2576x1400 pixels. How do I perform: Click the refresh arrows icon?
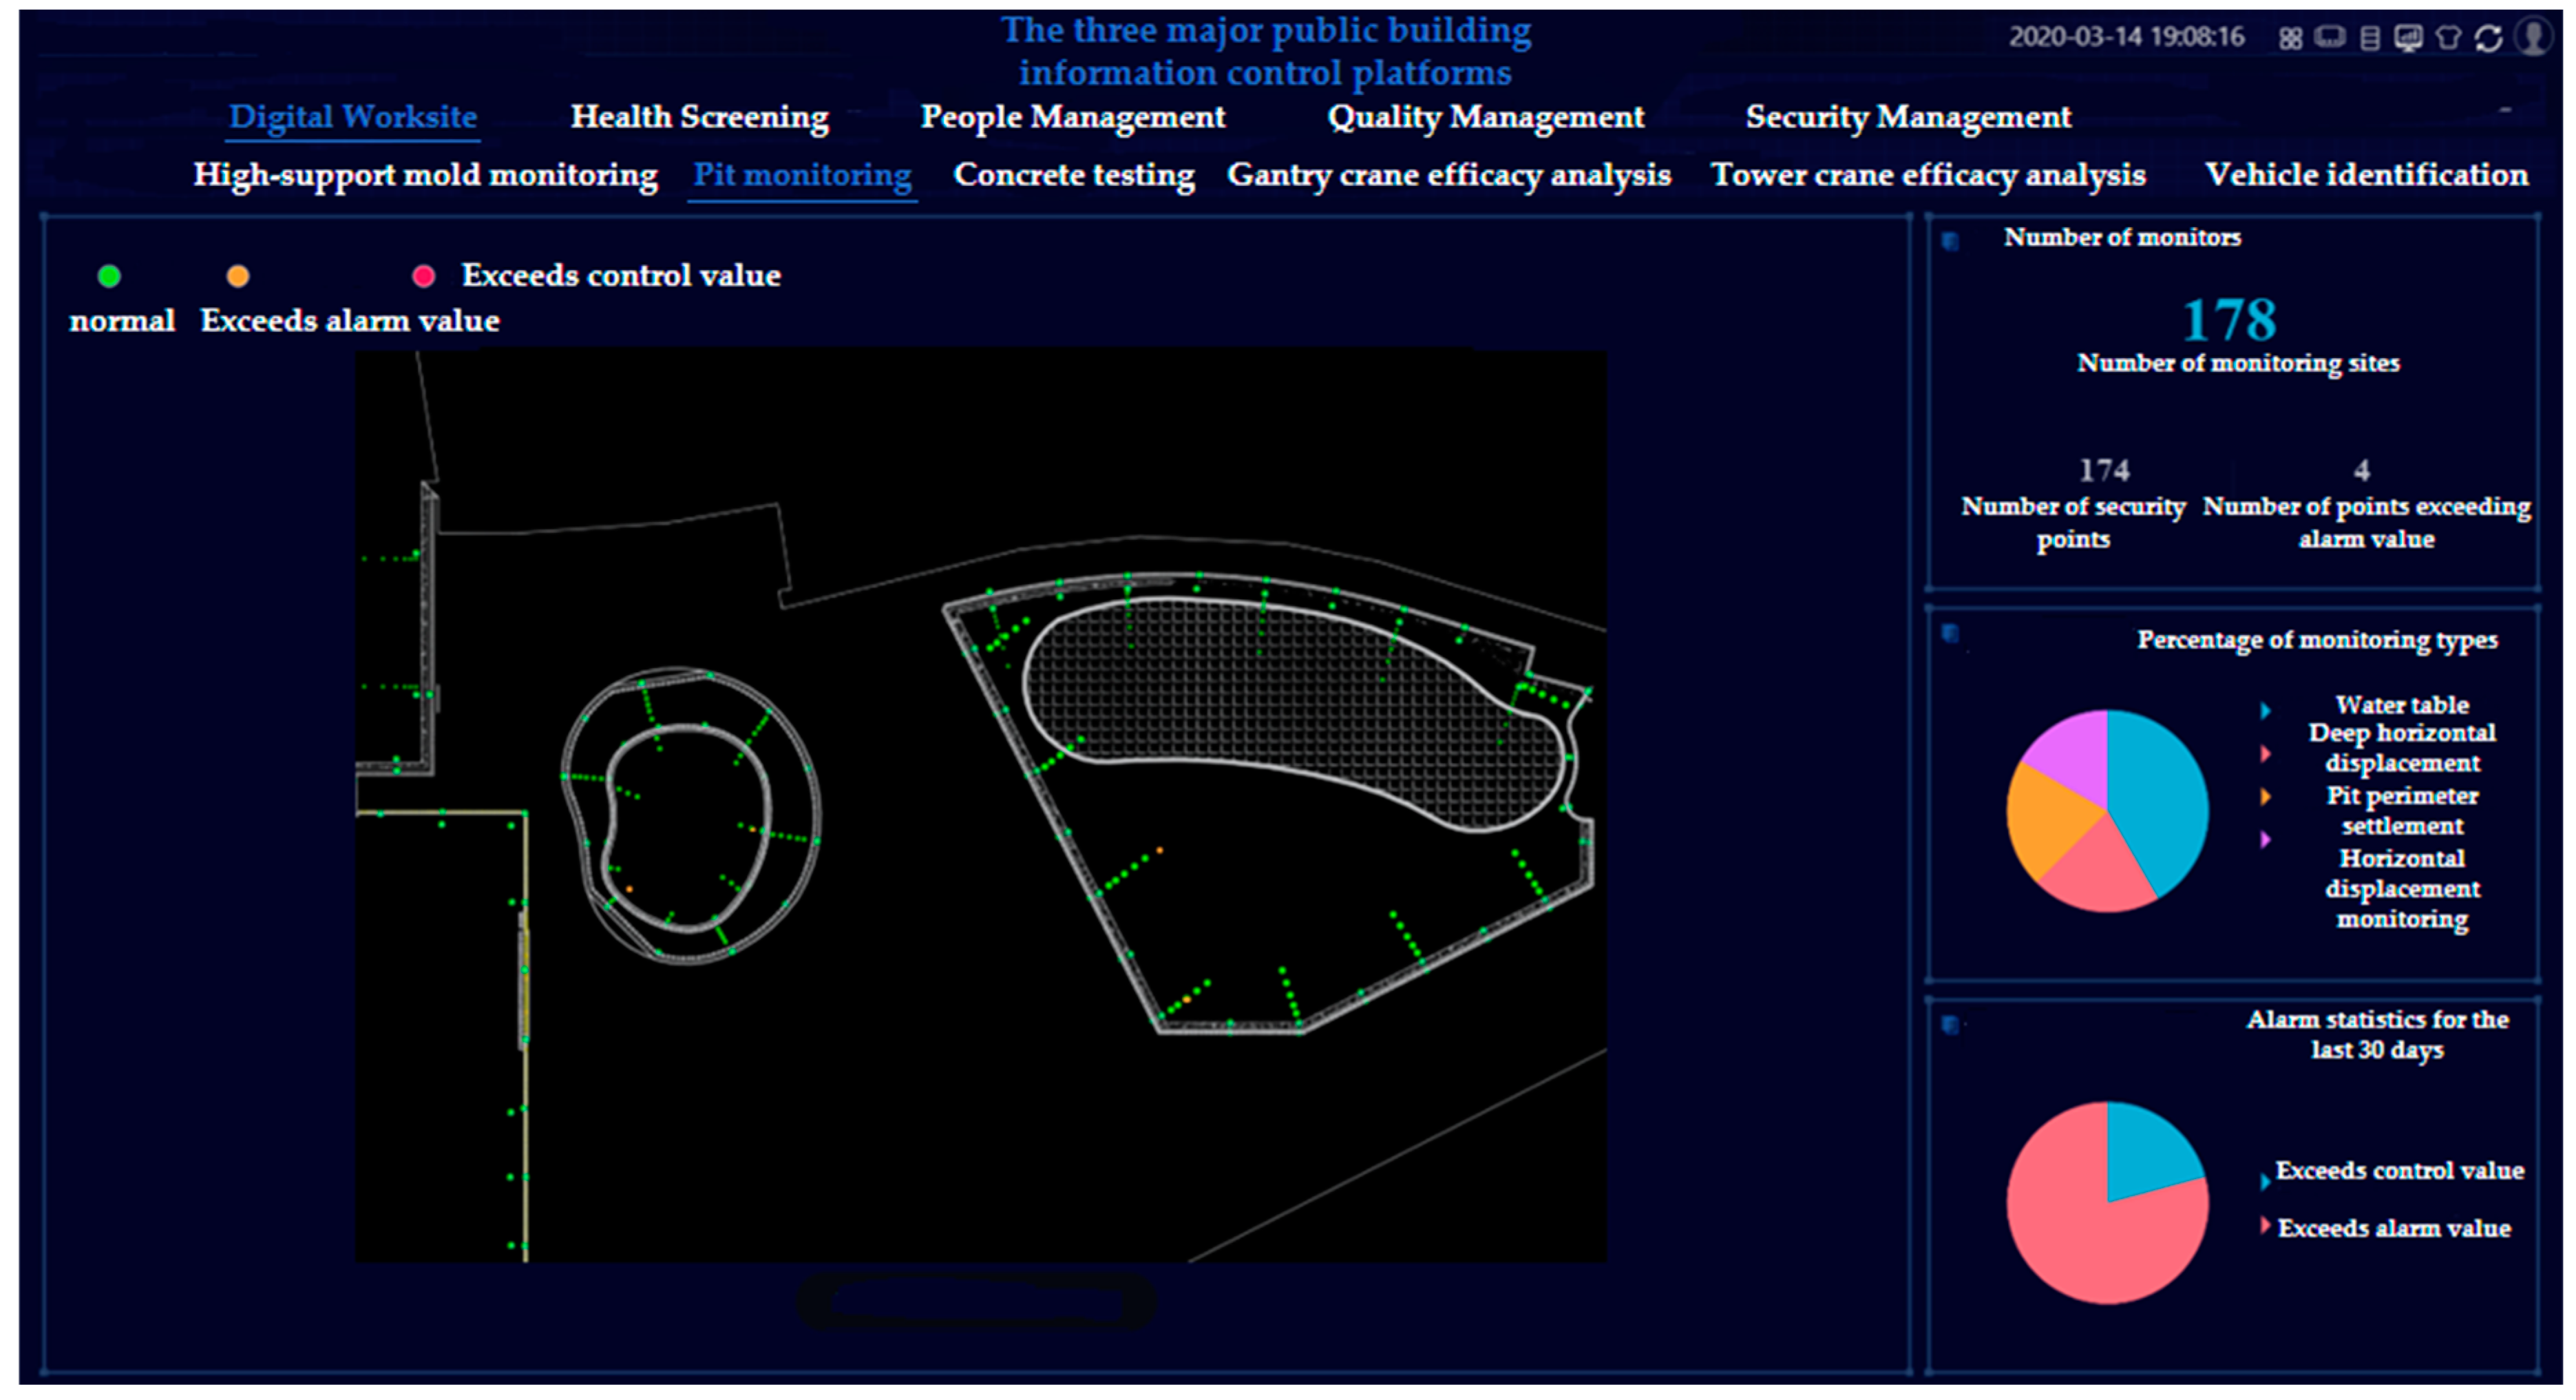tap(2488, 38)
